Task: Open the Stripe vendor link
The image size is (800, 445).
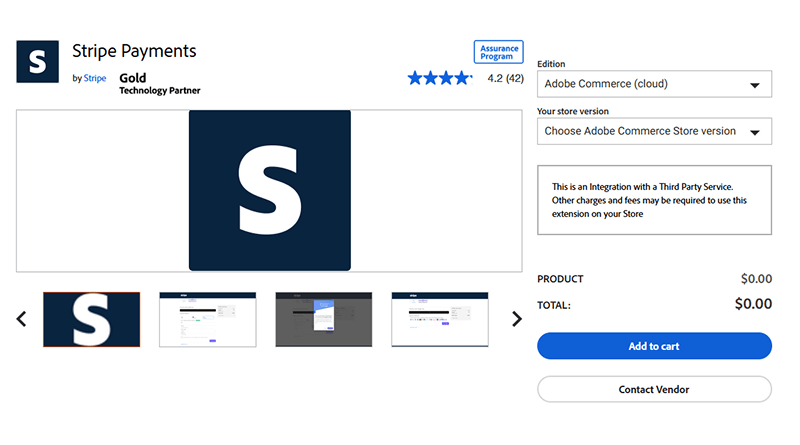Action: click(95, 78)
